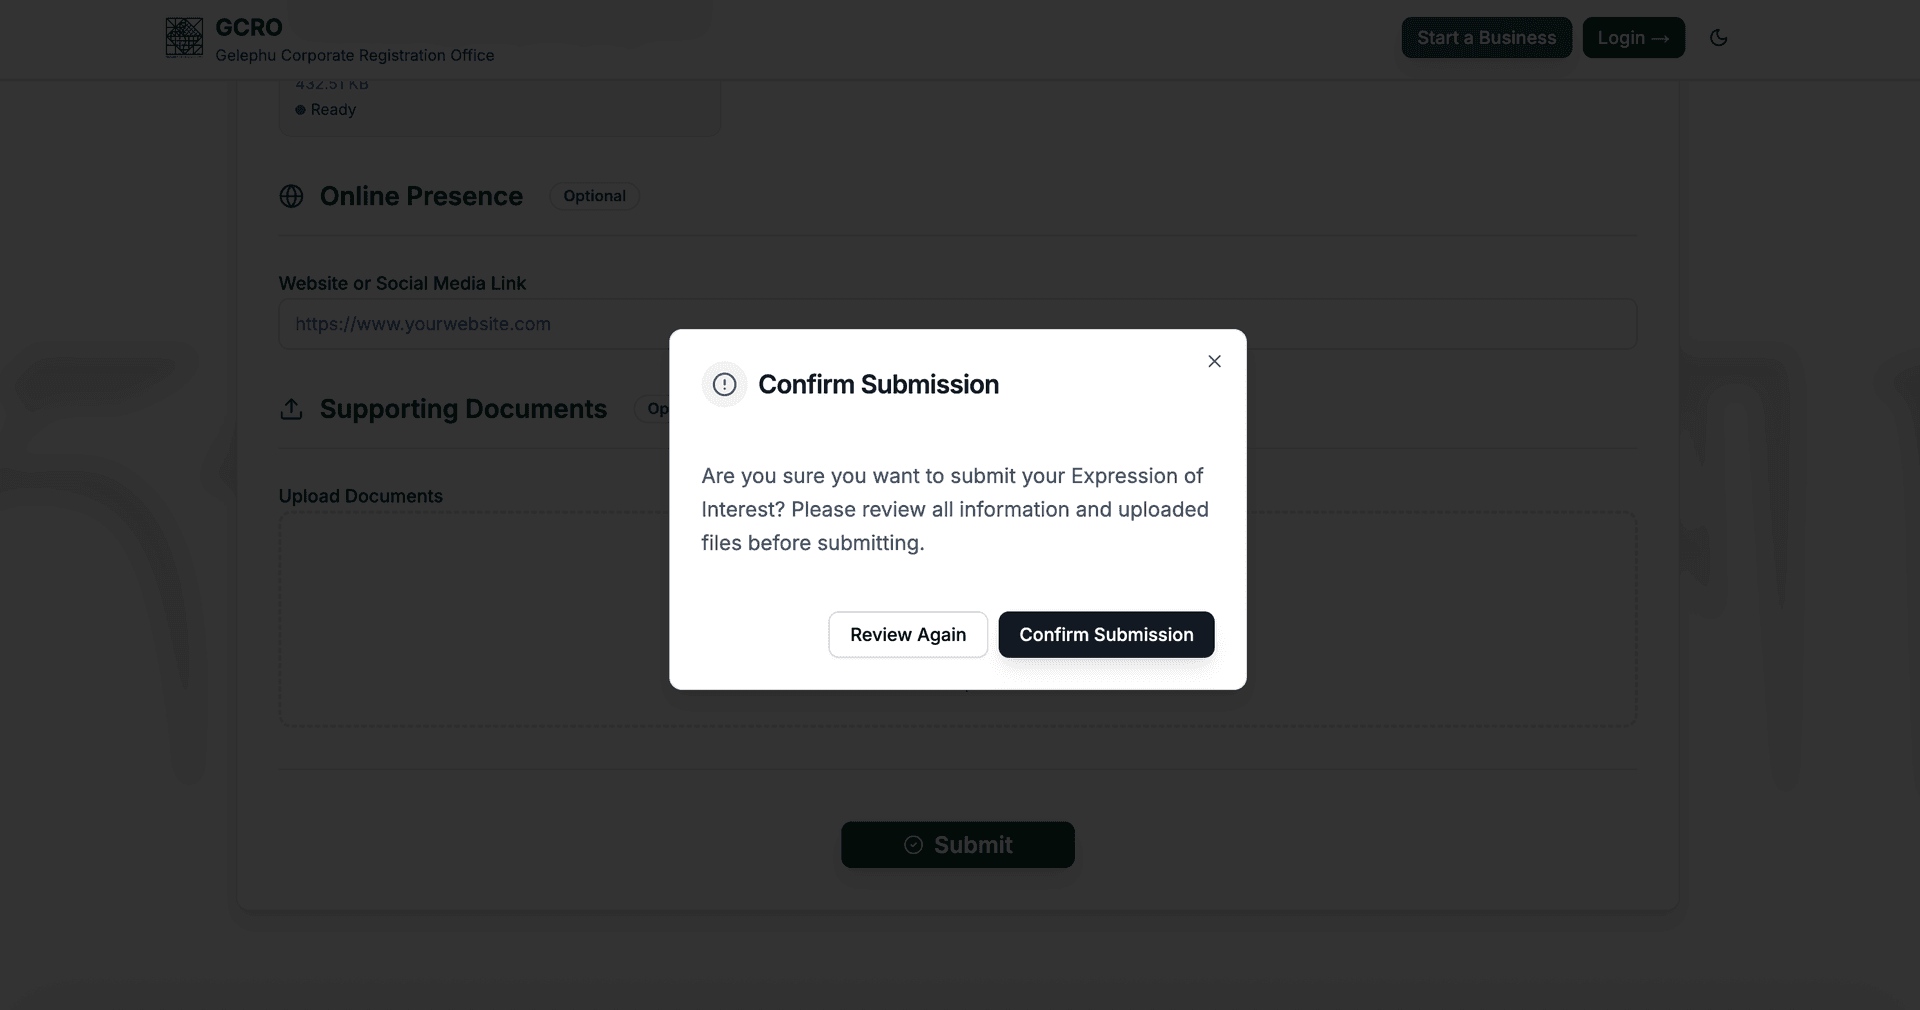Click the Ready status dot indicator

click(299, 111)
